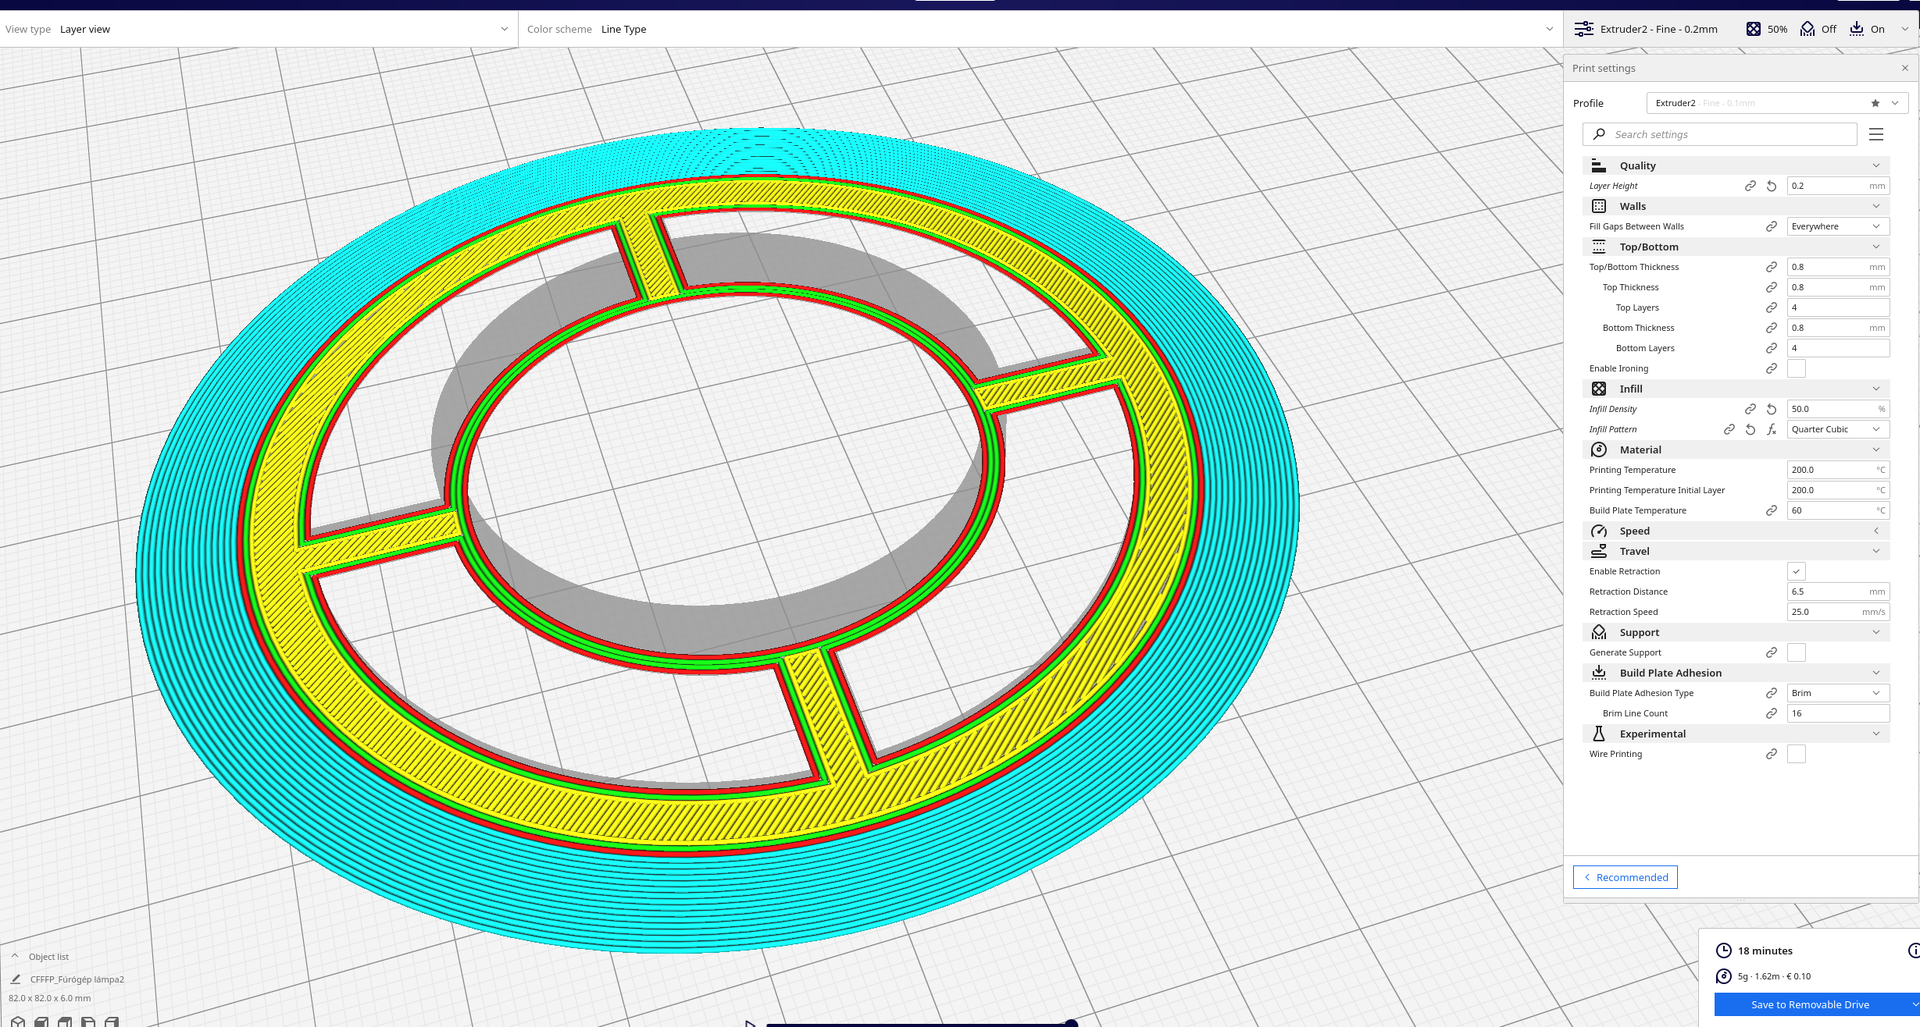This screenshot has width=1920, height=1027.
Task: Click Save to Removable Drive
Action: 1810,1005
